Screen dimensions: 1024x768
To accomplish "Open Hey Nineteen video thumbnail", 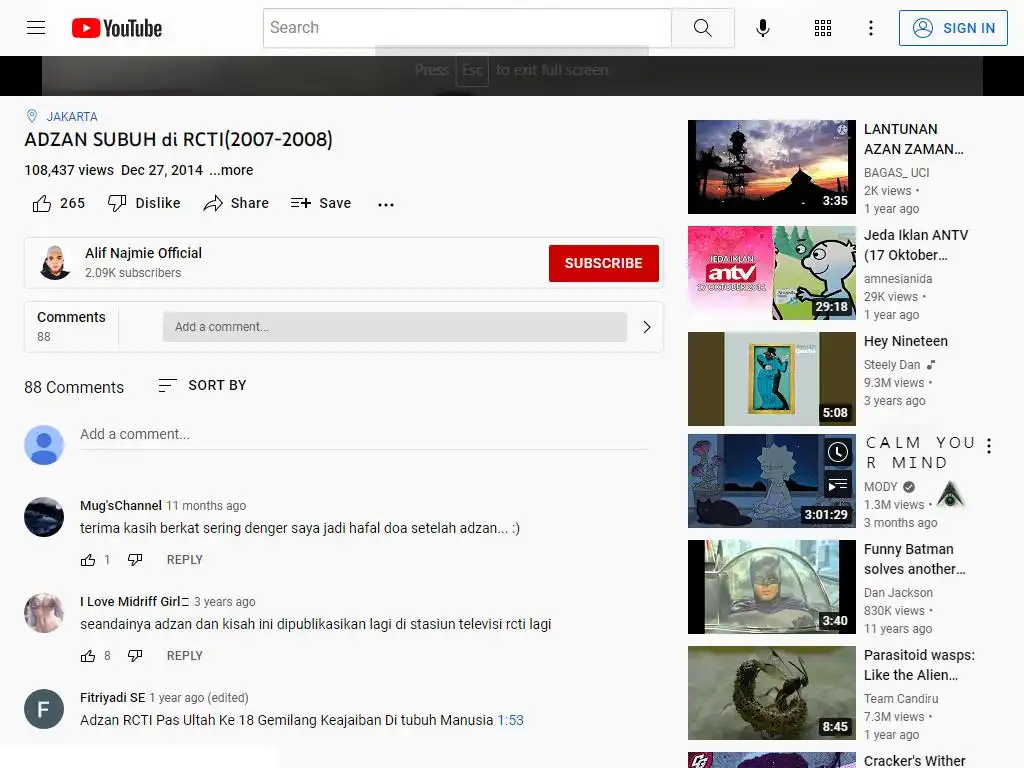I will (x=771, y=379).
